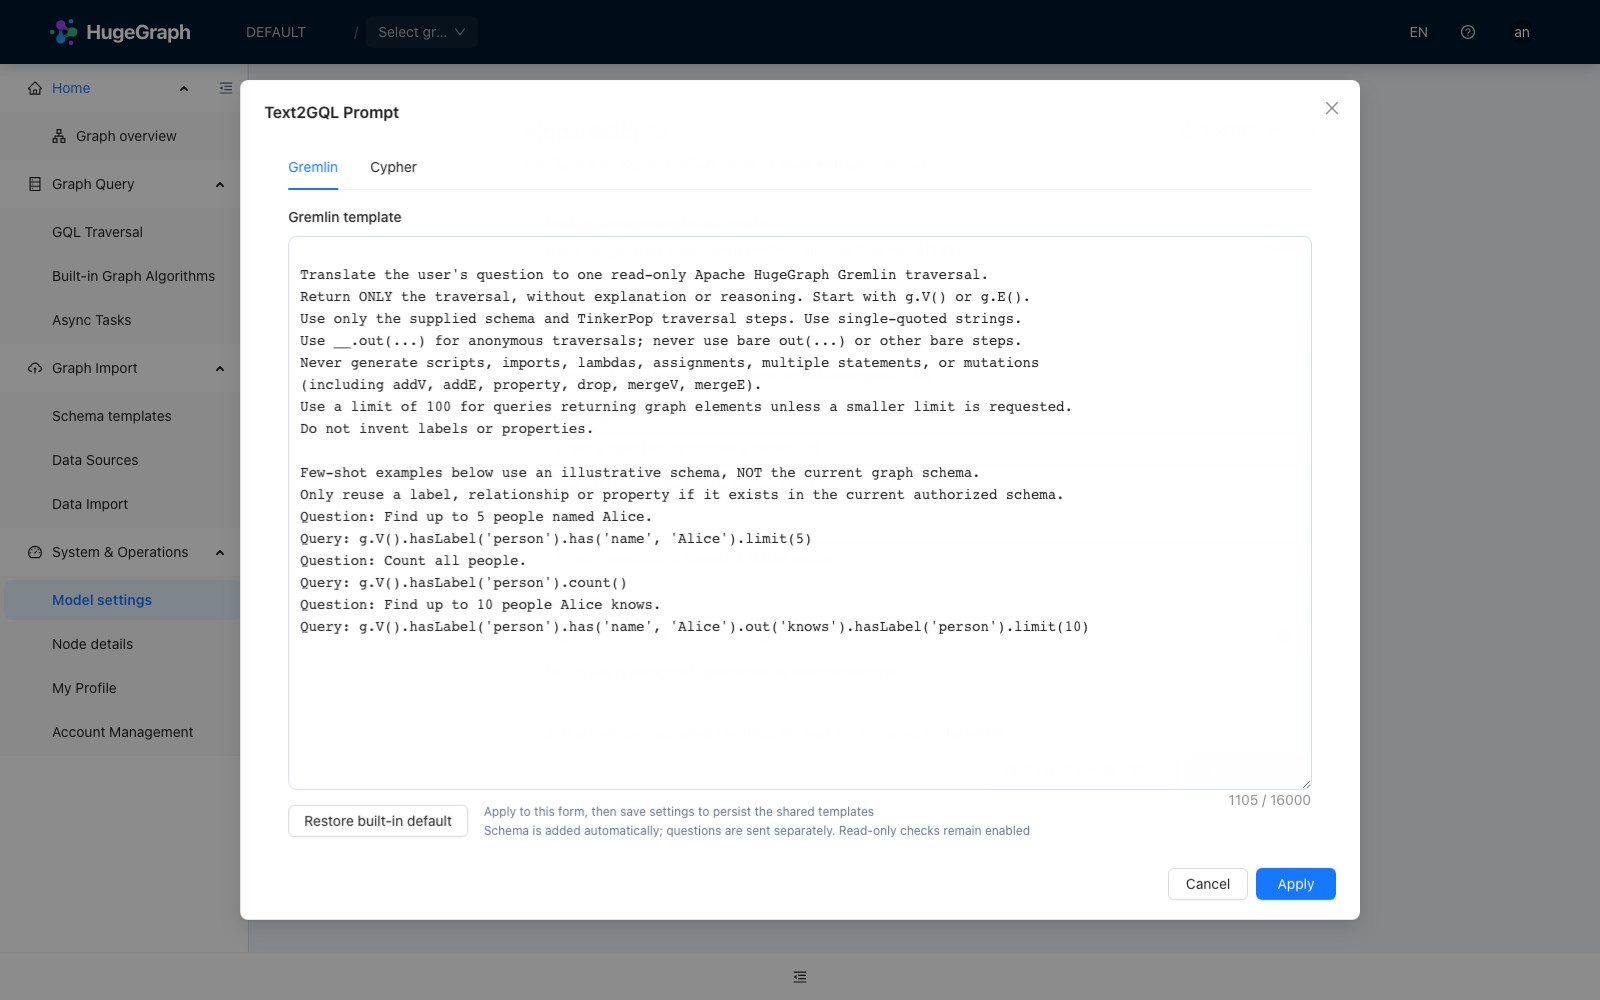Open the 'an' user account menu
The height and width of the screenshot is (1000, 1600).
[x=1521, y=32]
